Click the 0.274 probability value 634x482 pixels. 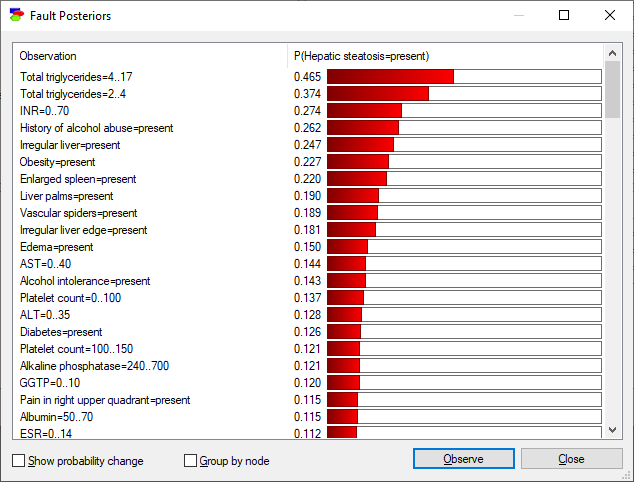(x=307, y=111)
